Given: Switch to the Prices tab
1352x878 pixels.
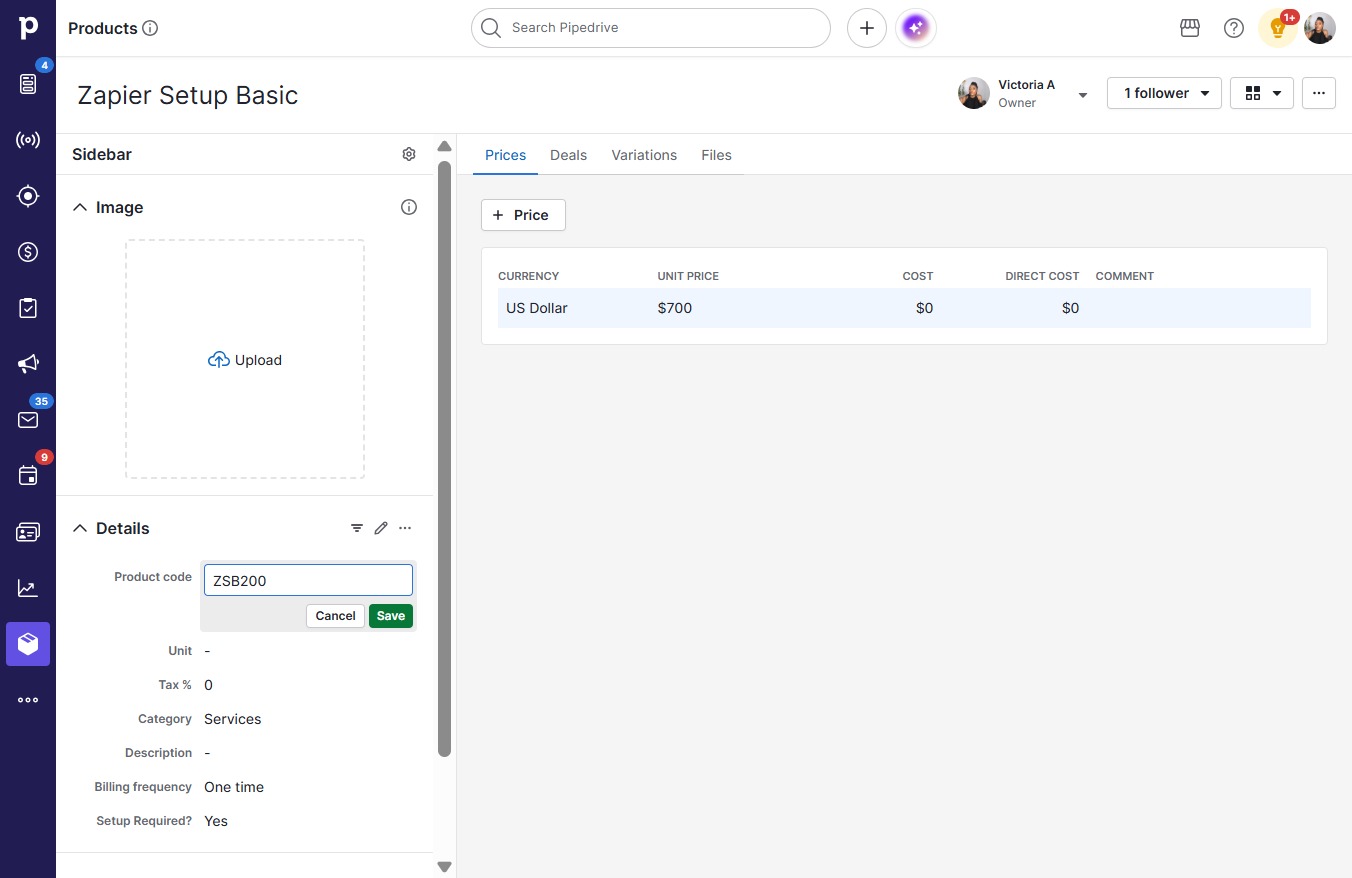Looking at the screenshot, I should [x=506, y=155].
